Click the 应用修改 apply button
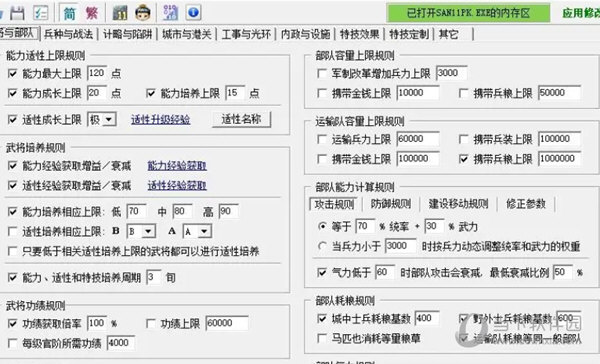 [581, 13]
